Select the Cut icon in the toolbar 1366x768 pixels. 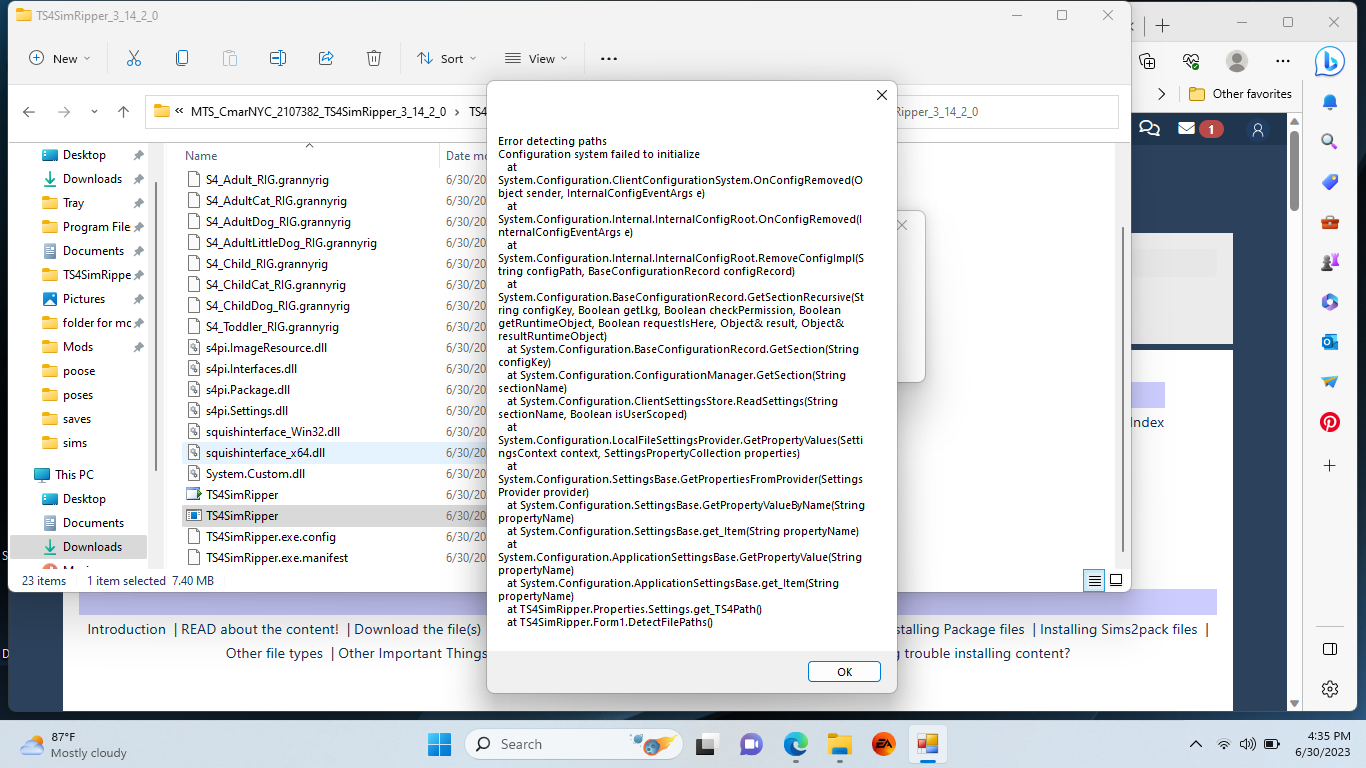tap(134, 58)
